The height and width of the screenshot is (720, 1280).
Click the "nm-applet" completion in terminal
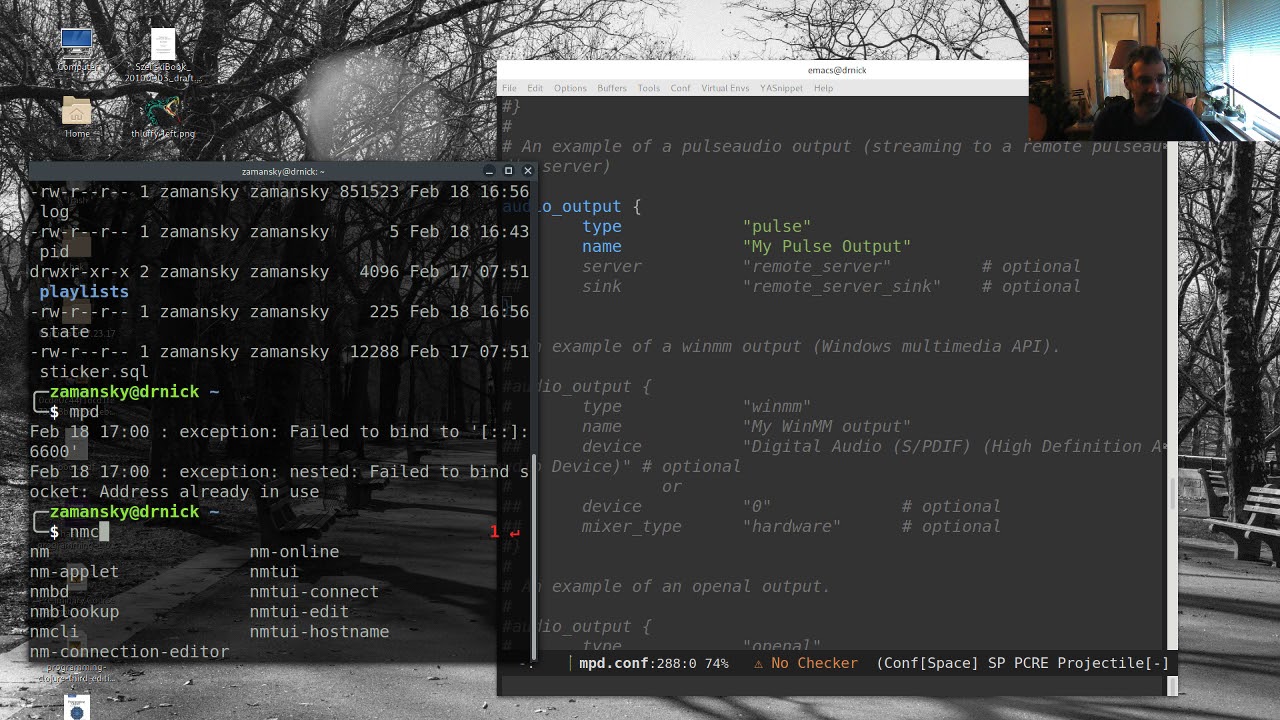tap(74, 571)
